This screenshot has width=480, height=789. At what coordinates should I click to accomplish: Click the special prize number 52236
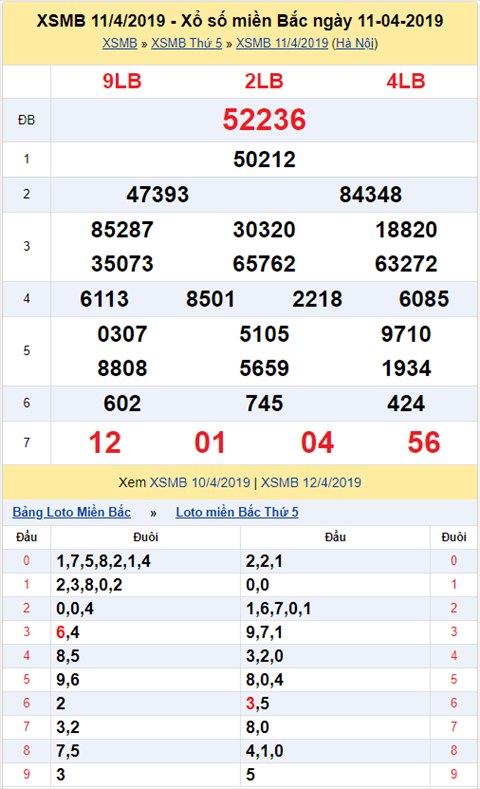(264, 120)
